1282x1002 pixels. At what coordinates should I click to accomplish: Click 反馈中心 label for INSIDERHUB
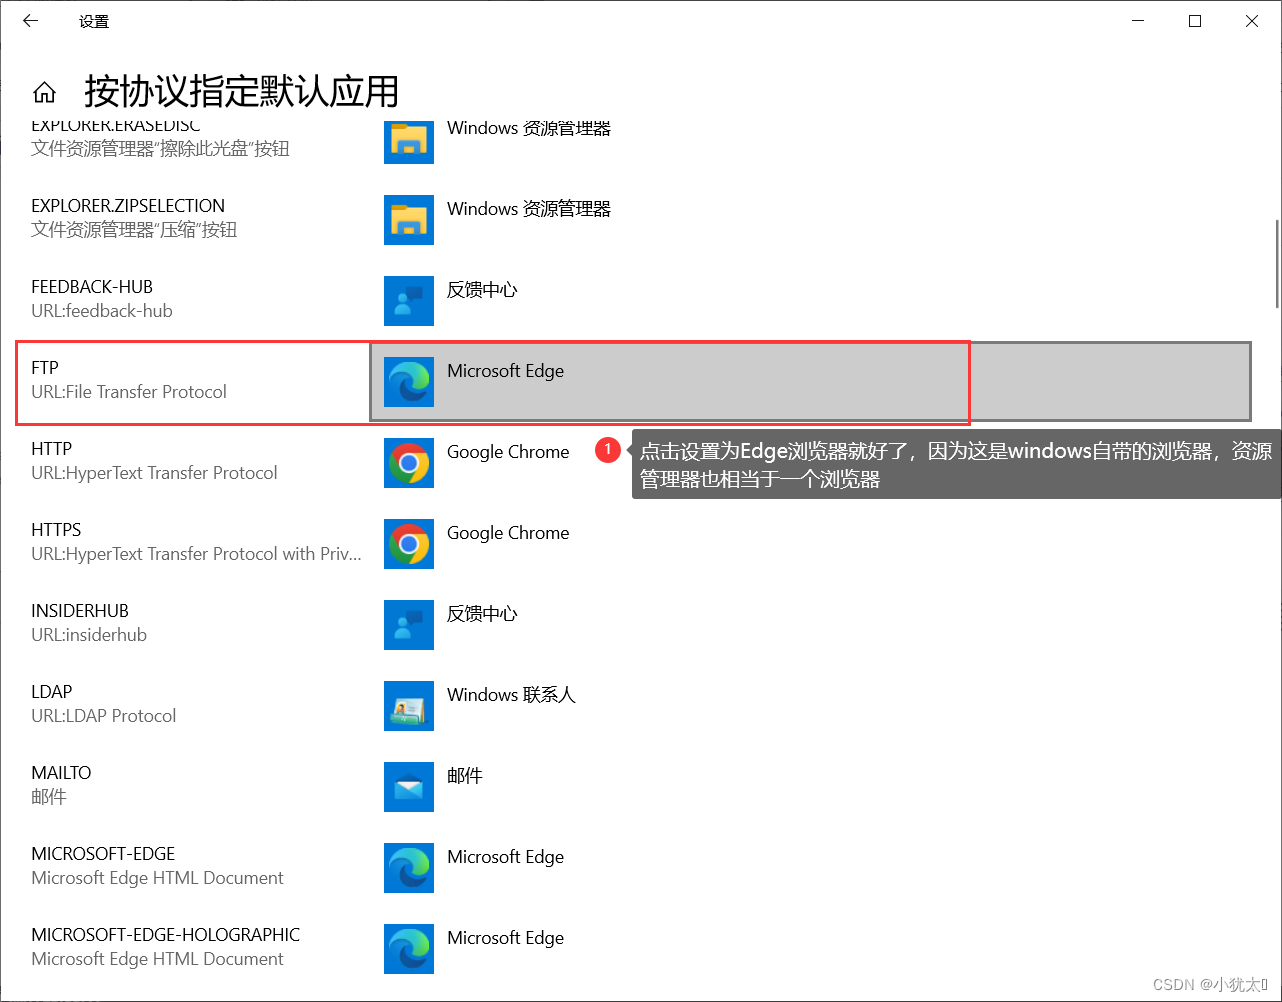[x=482, y=614]
